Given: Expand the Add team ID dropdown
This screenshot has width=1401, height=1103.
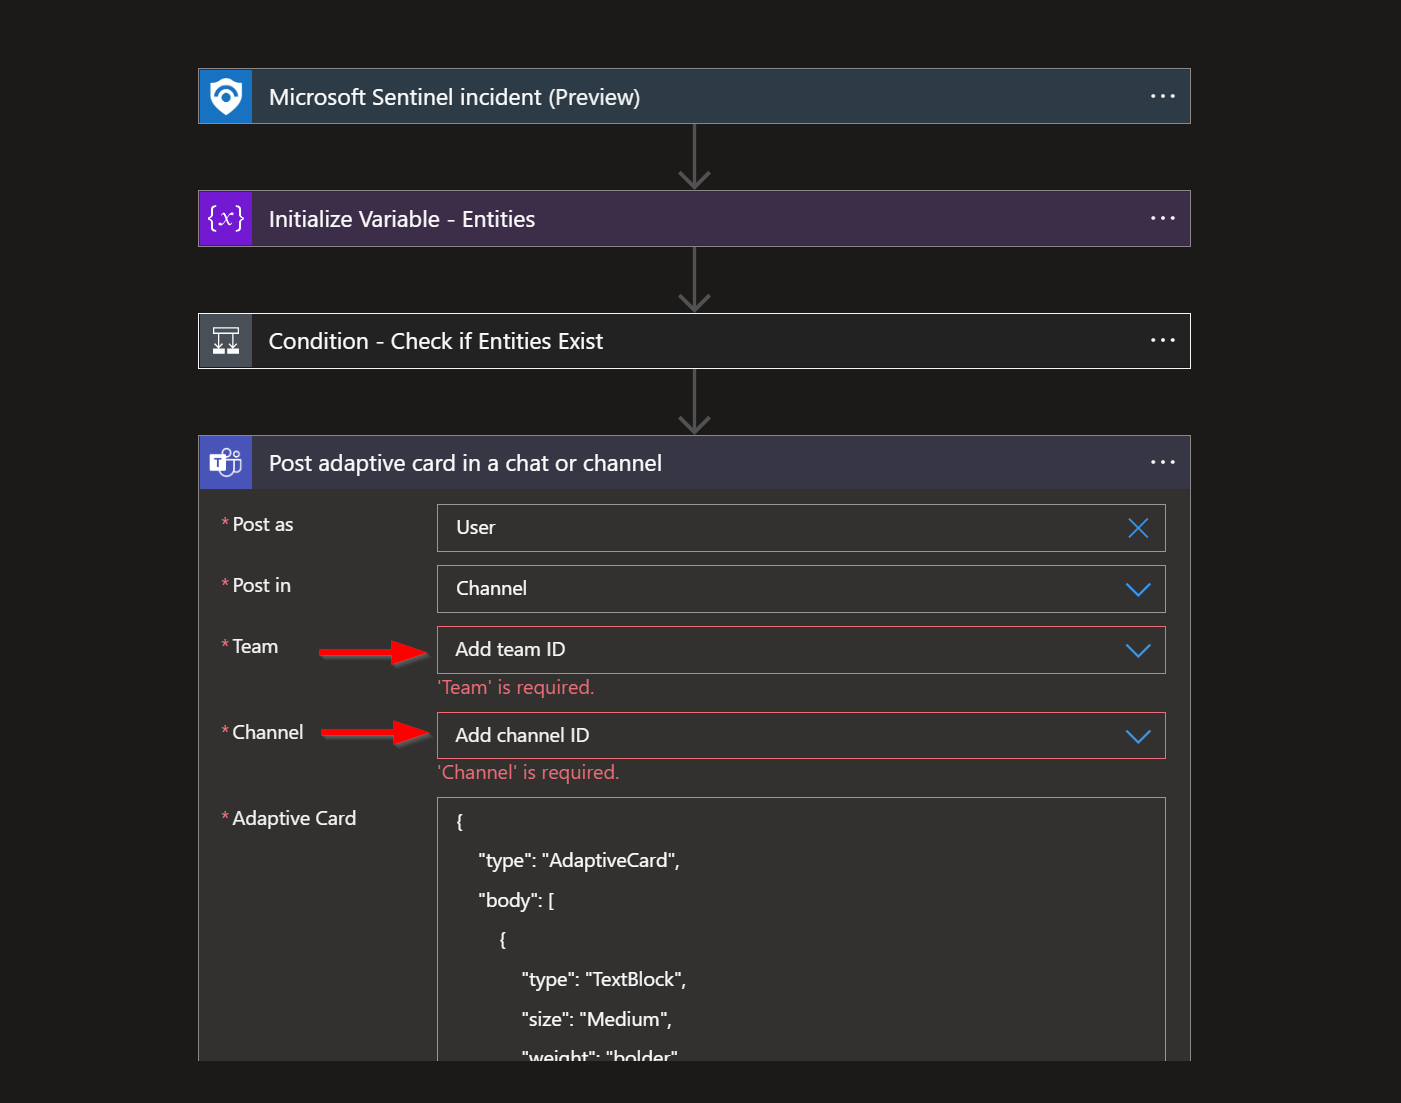Looking at the screenshot, I should [x=1138, y=650].
